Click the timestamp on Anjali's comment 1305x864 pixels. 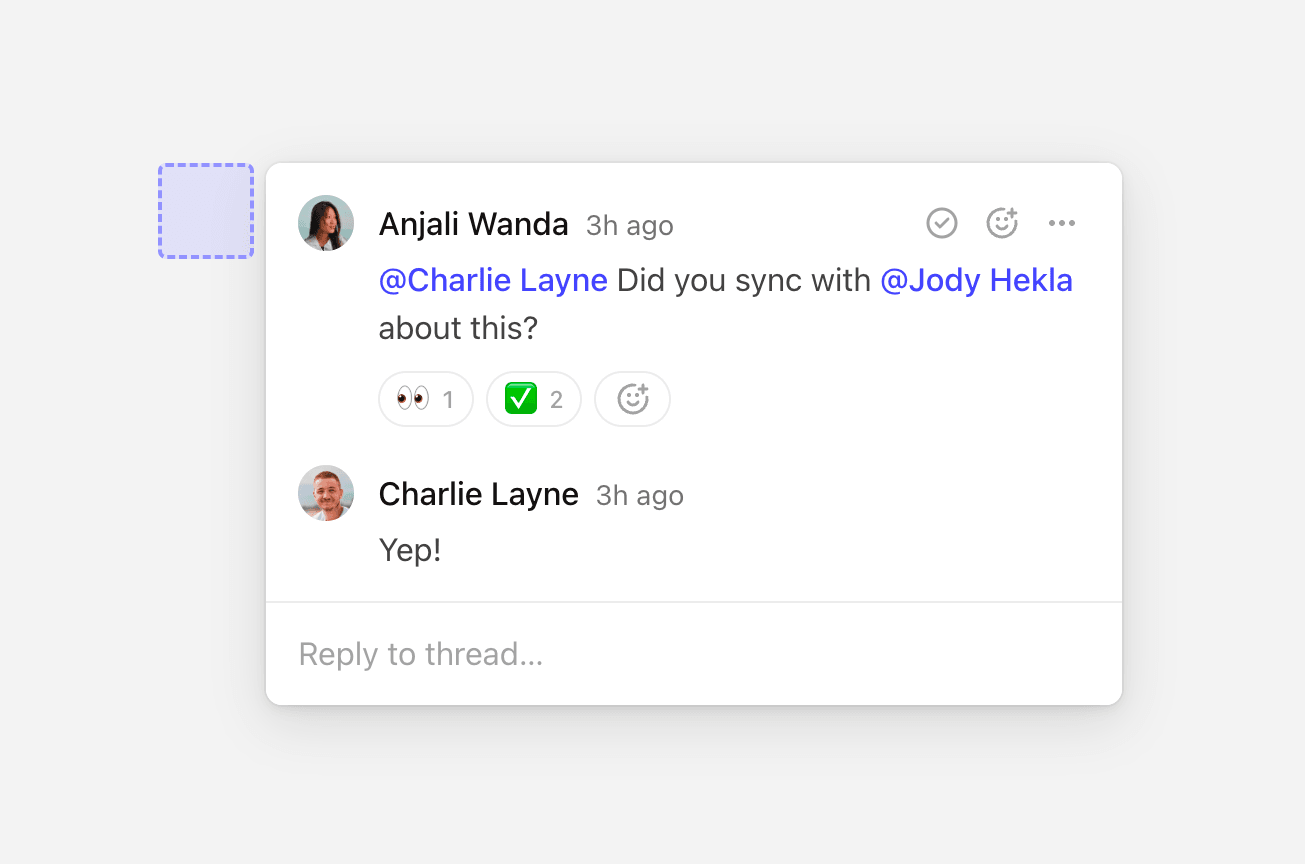[x=629, y=226]
